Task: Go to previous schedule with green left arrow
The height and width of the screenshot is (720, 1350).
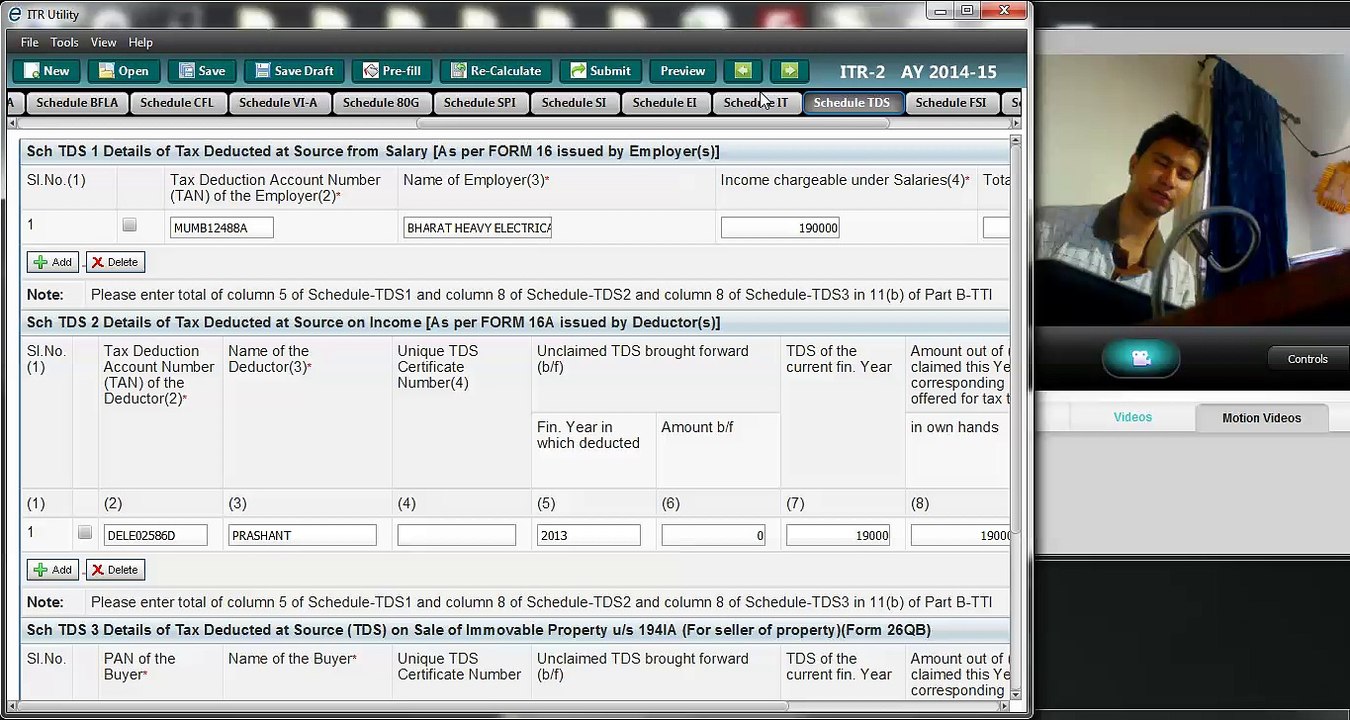Action: coord(743,71)
